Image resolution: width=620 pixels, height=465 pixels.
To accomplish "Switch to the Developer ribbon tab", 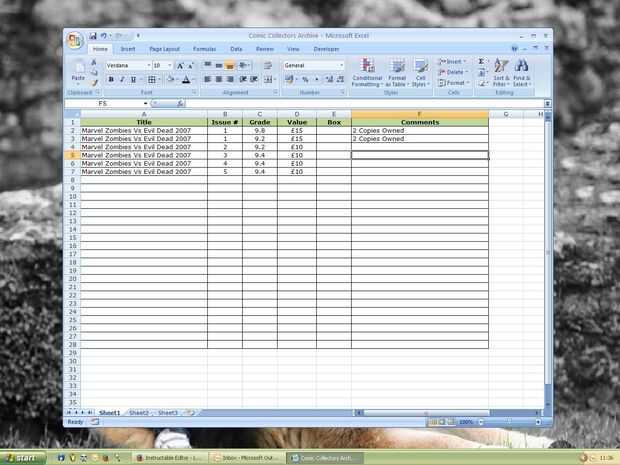I will (x=326, y=49).
